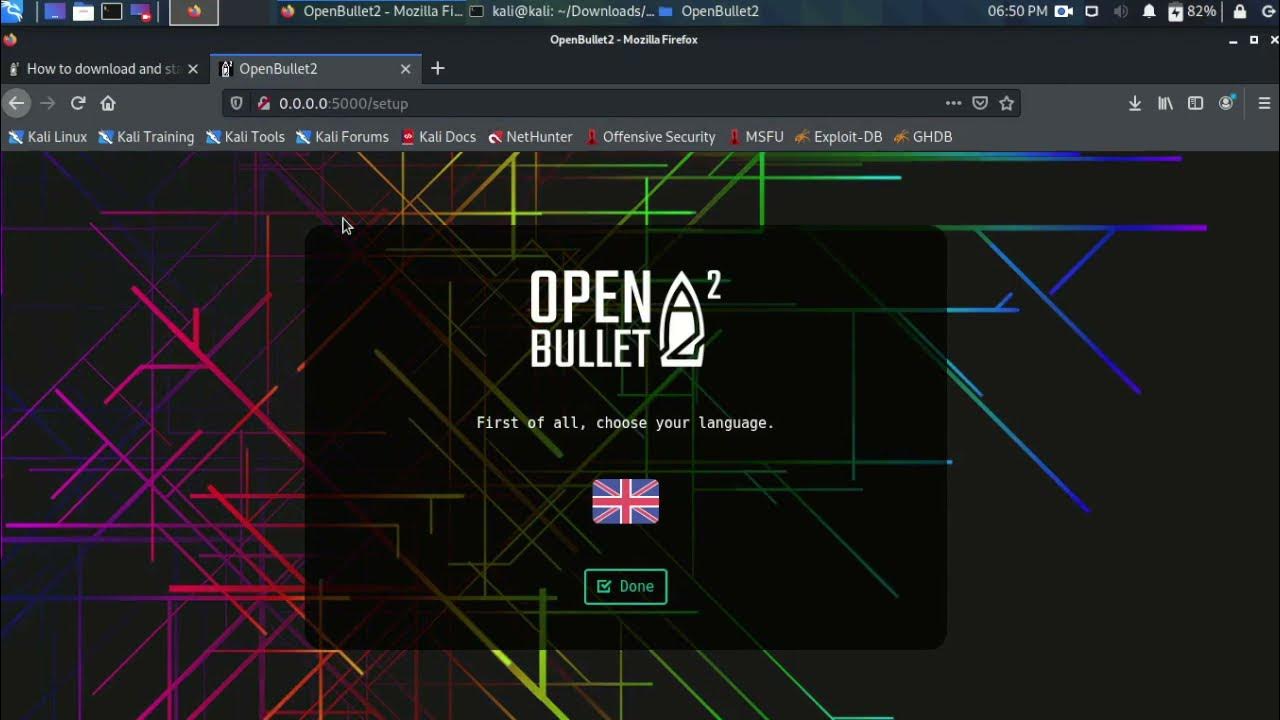Open the Kali Training bookmark
Viewport: 1280px width, 720px height.
146,137
